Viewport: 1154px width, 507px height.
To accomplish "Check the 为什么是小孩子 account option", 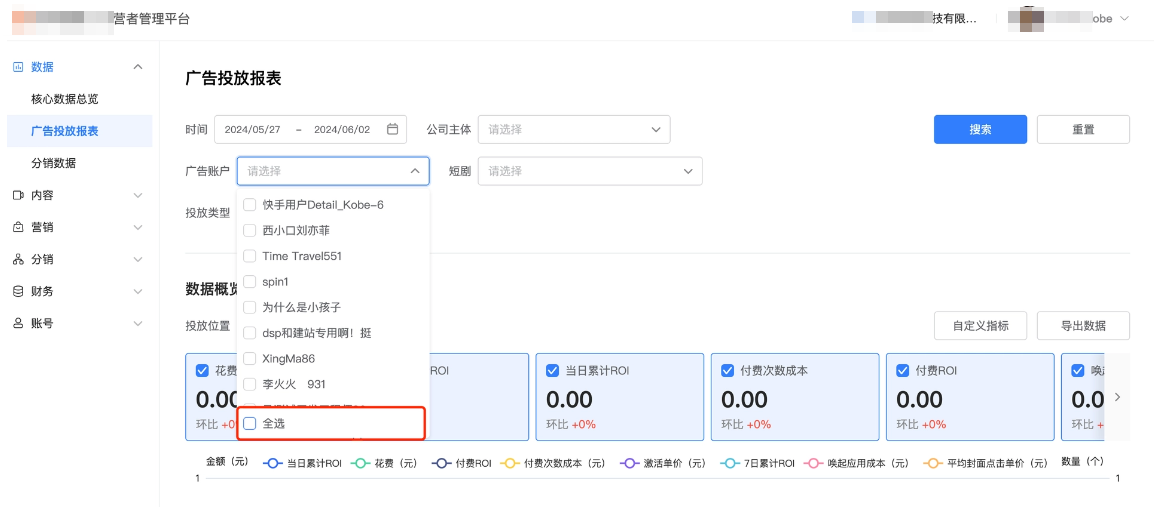I will tap(249, 307).
